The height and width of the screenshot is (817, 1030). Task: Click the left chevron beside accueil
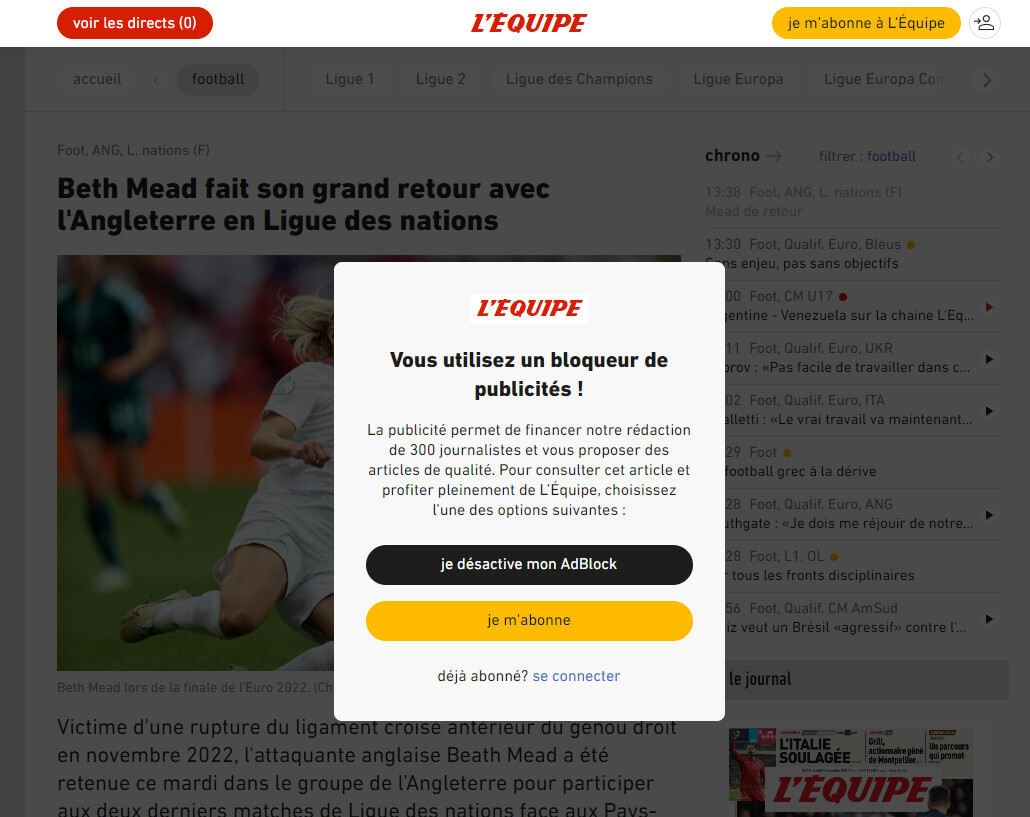[156, 80]
